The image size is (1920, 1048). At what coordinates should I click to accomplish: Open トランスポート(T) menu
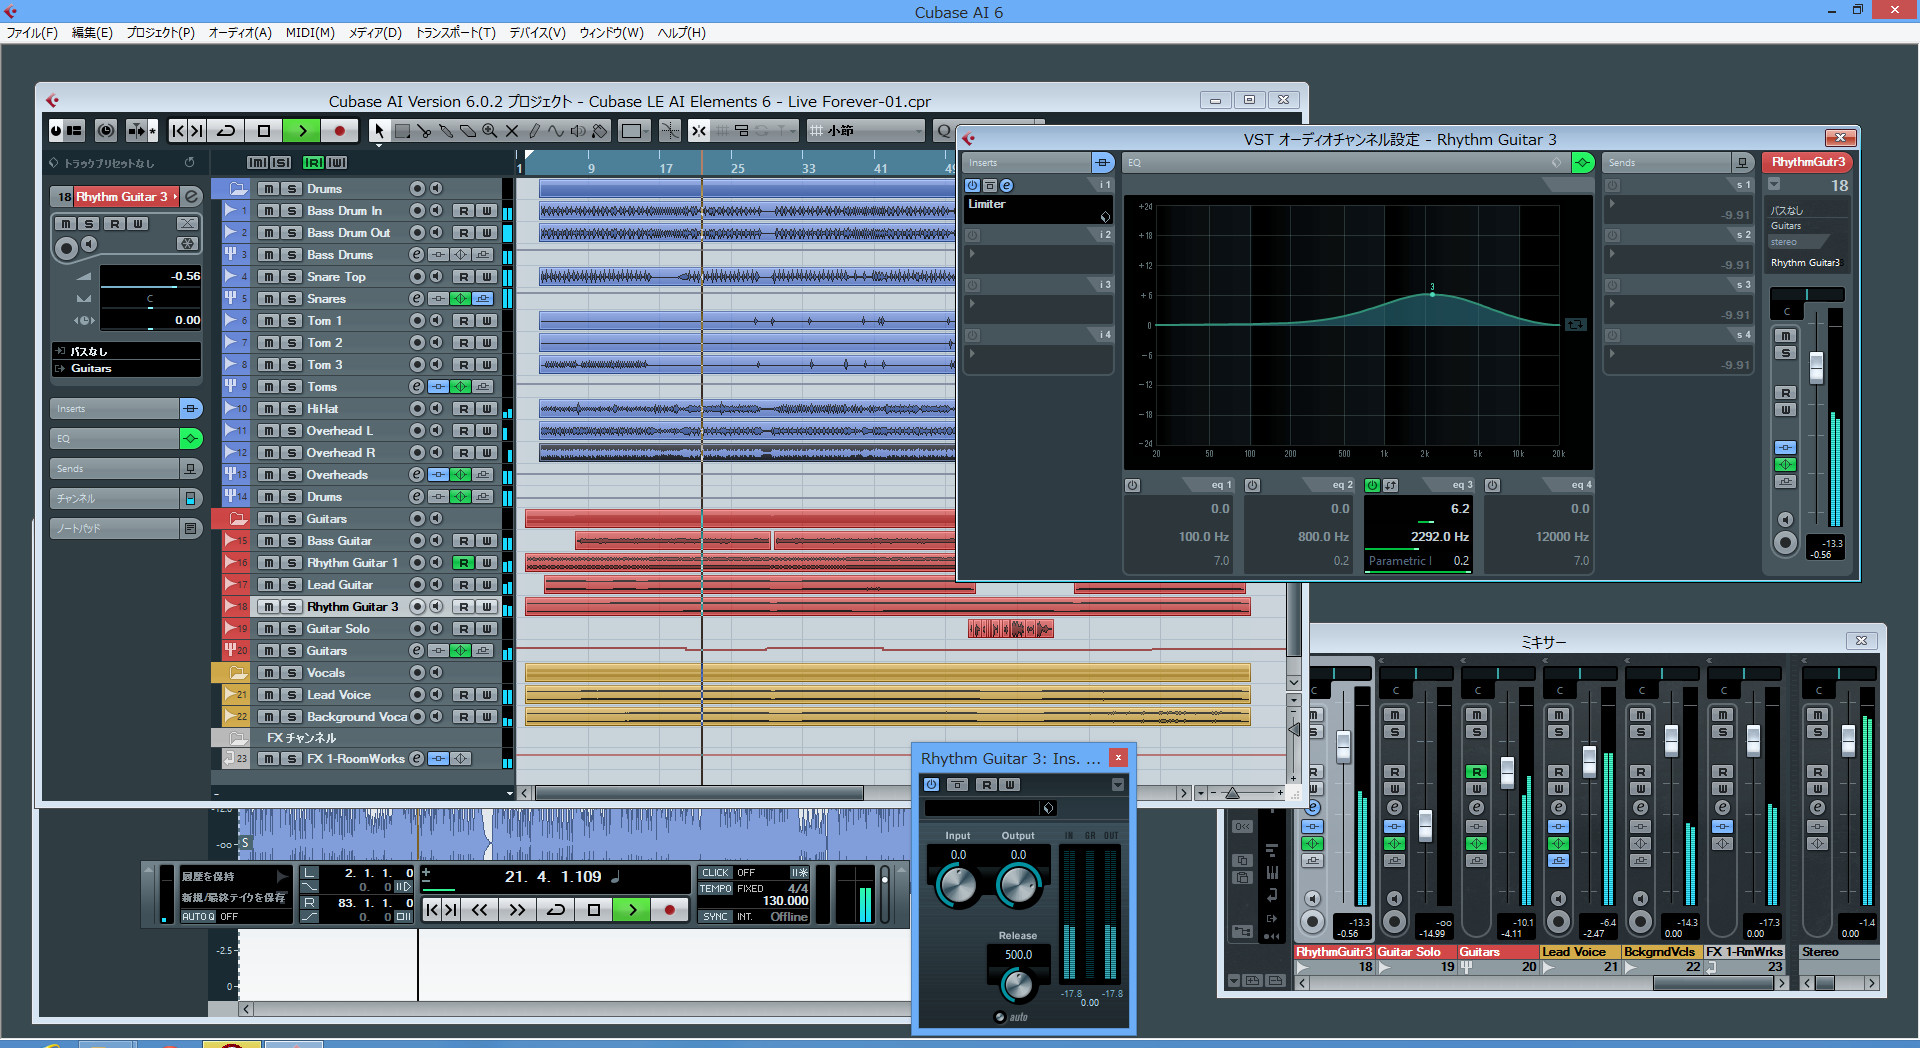coord(456,33)
